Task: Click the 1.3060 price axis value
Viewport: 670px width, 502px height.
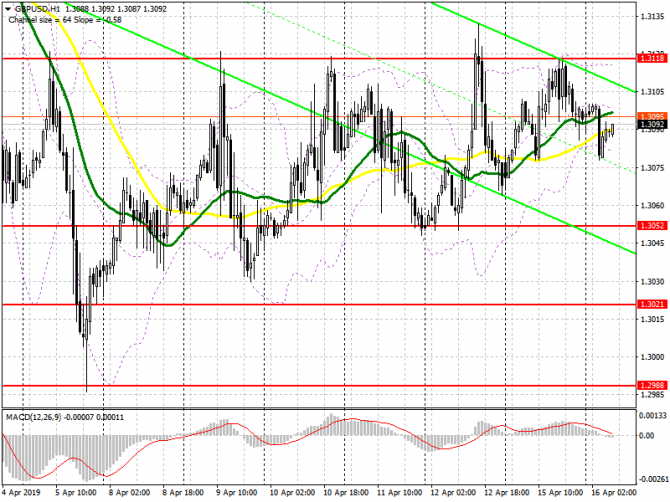Action: [x=652, y=205]
